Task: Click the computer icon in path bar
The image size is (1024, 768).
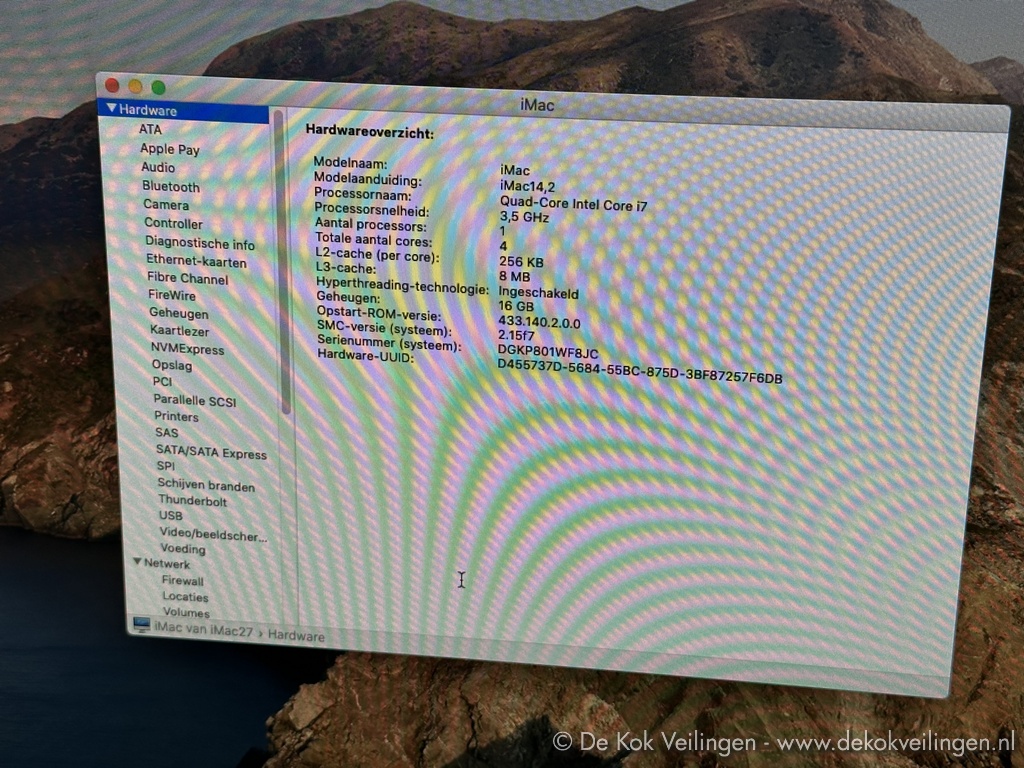Action: (141, 625)
